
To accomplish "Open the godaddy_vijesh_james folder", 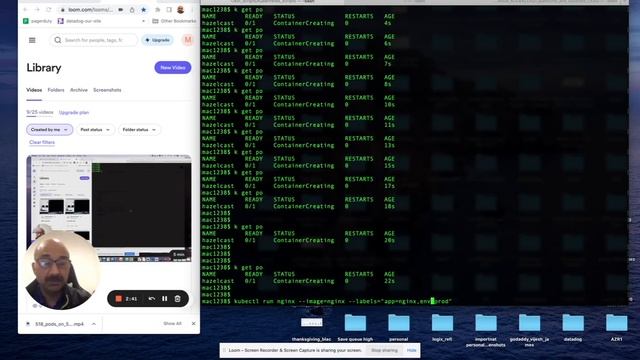I will (529, 330).
